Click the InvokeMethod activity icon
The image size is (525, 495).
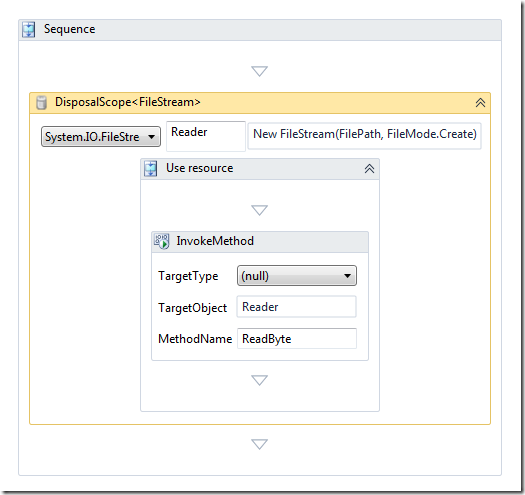162,241
